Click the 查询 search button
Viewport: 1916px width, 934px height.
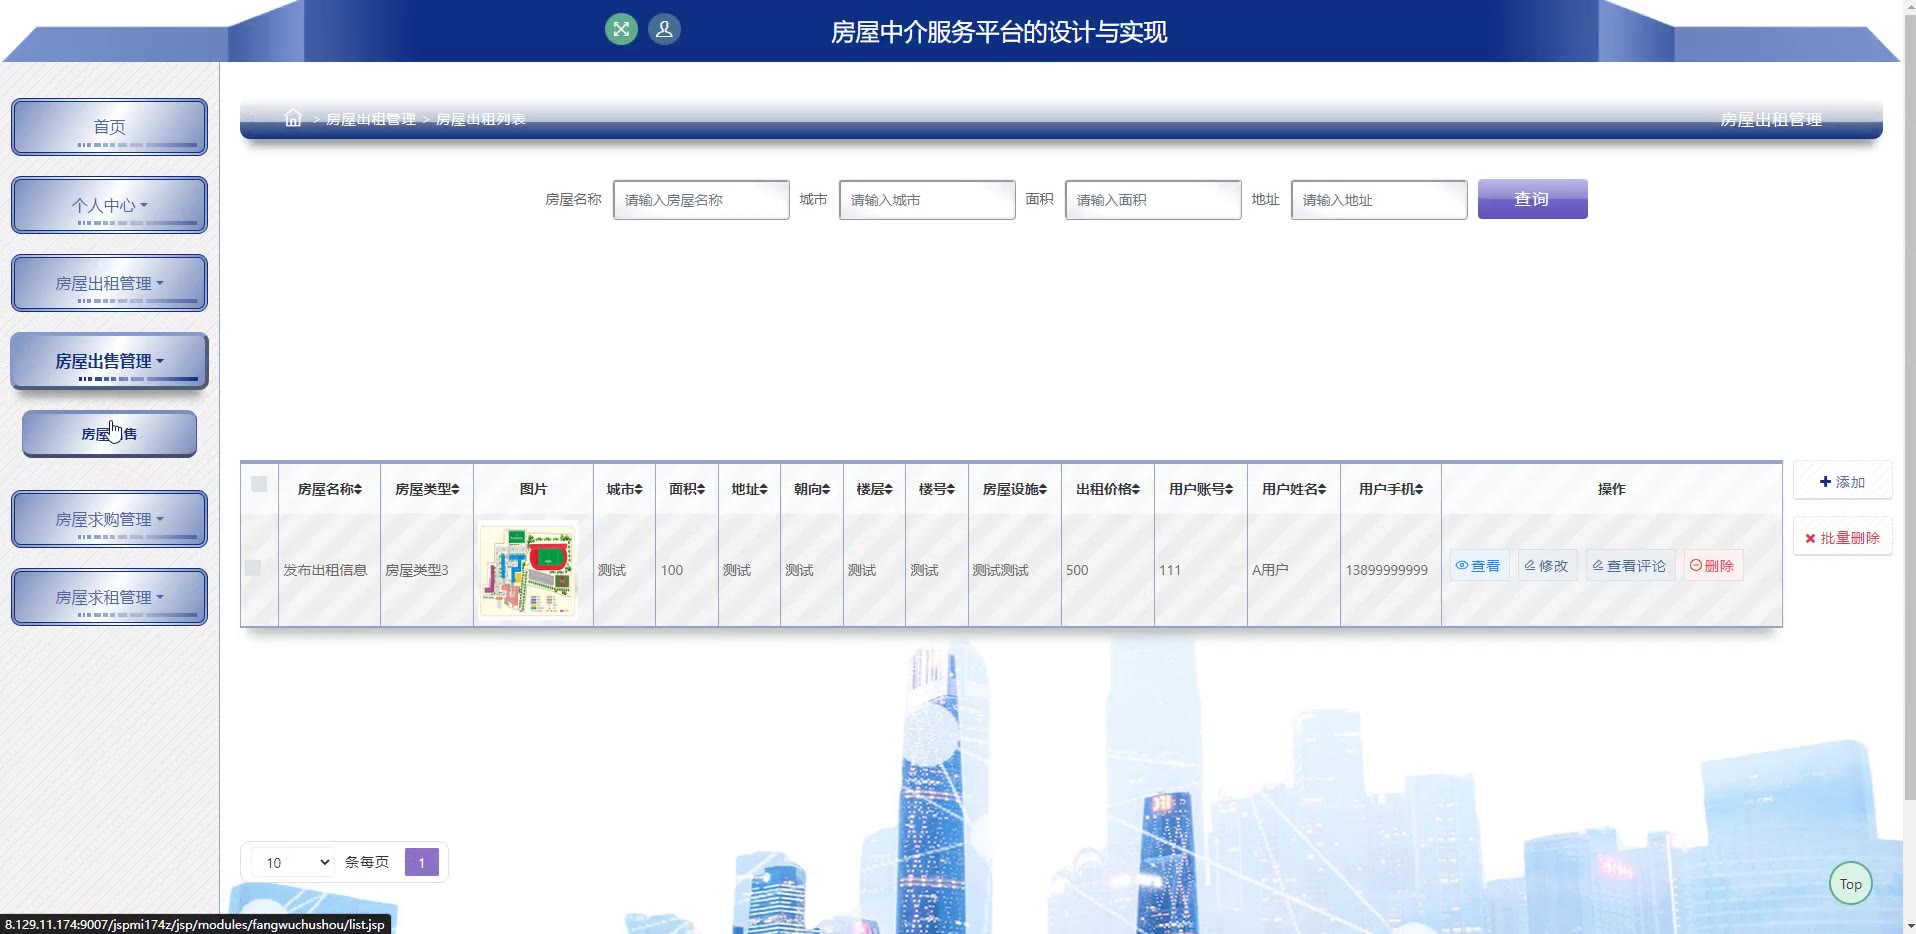(x=1532, y=199)
